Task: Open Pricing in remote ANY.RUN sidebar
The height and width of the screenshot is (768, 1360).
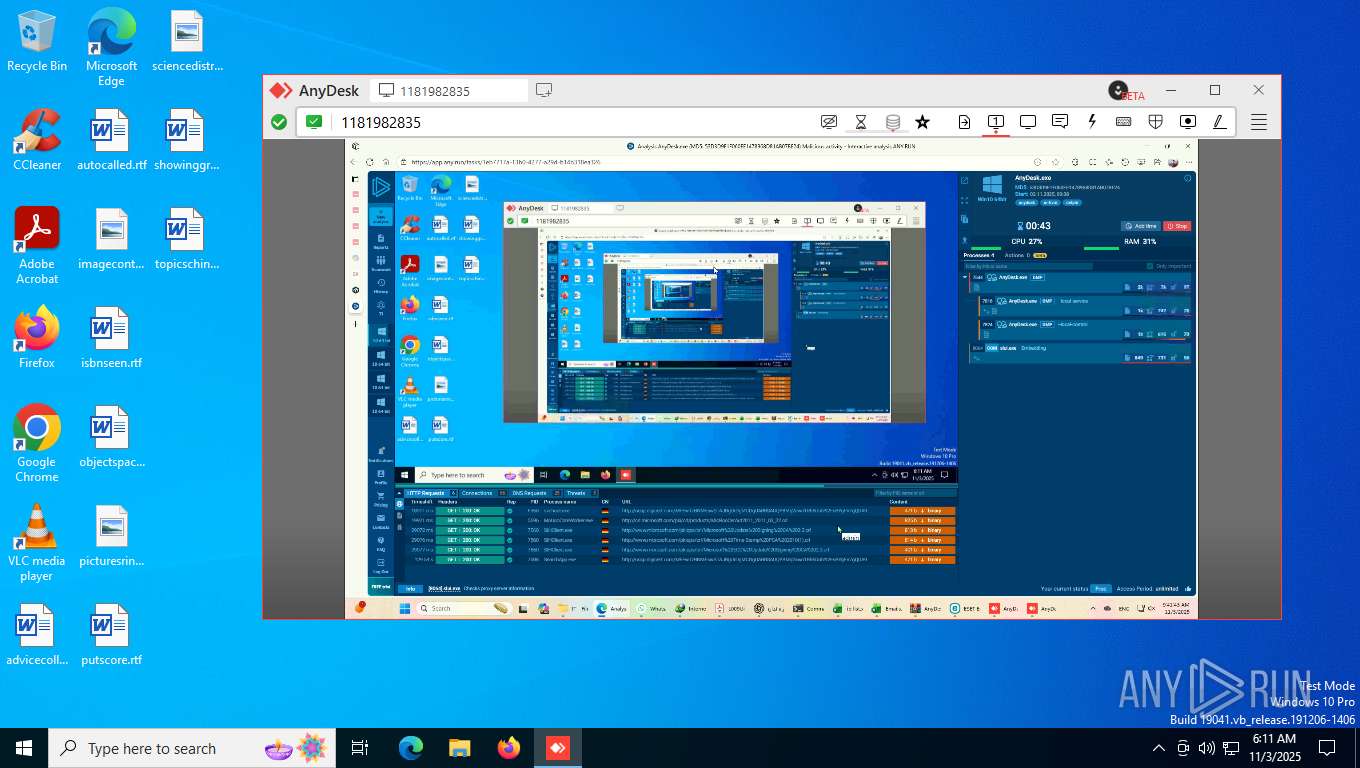Action: (x=380, y=499)
